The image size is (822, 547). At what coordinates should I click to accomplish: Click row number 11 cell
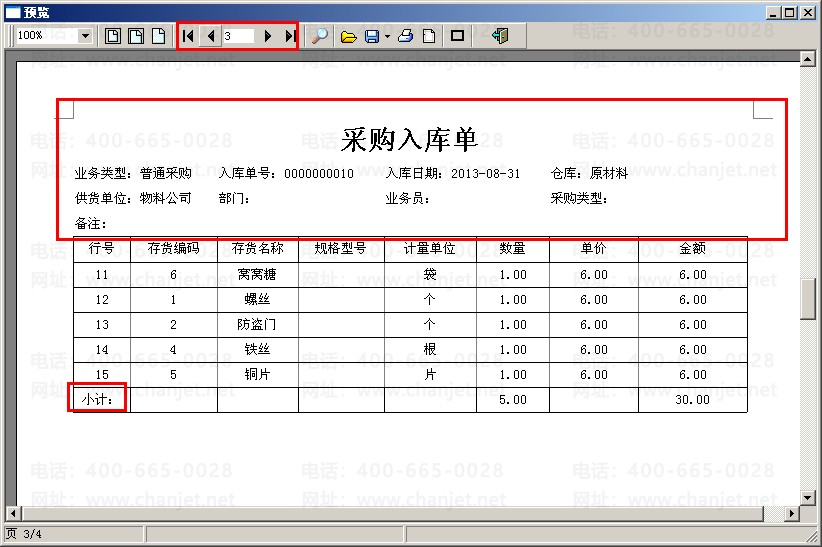click(102, 275)
